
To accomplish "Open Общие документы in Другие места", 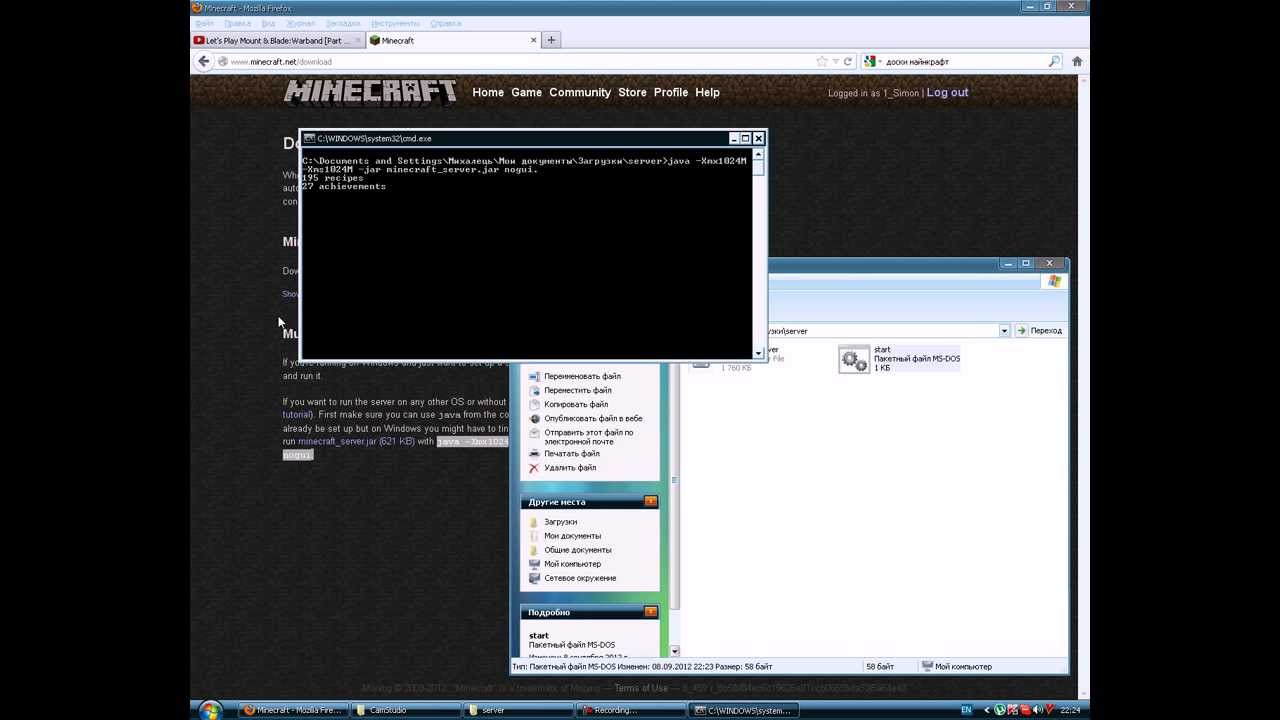I will pyautogui.click(x=570, y=550).
